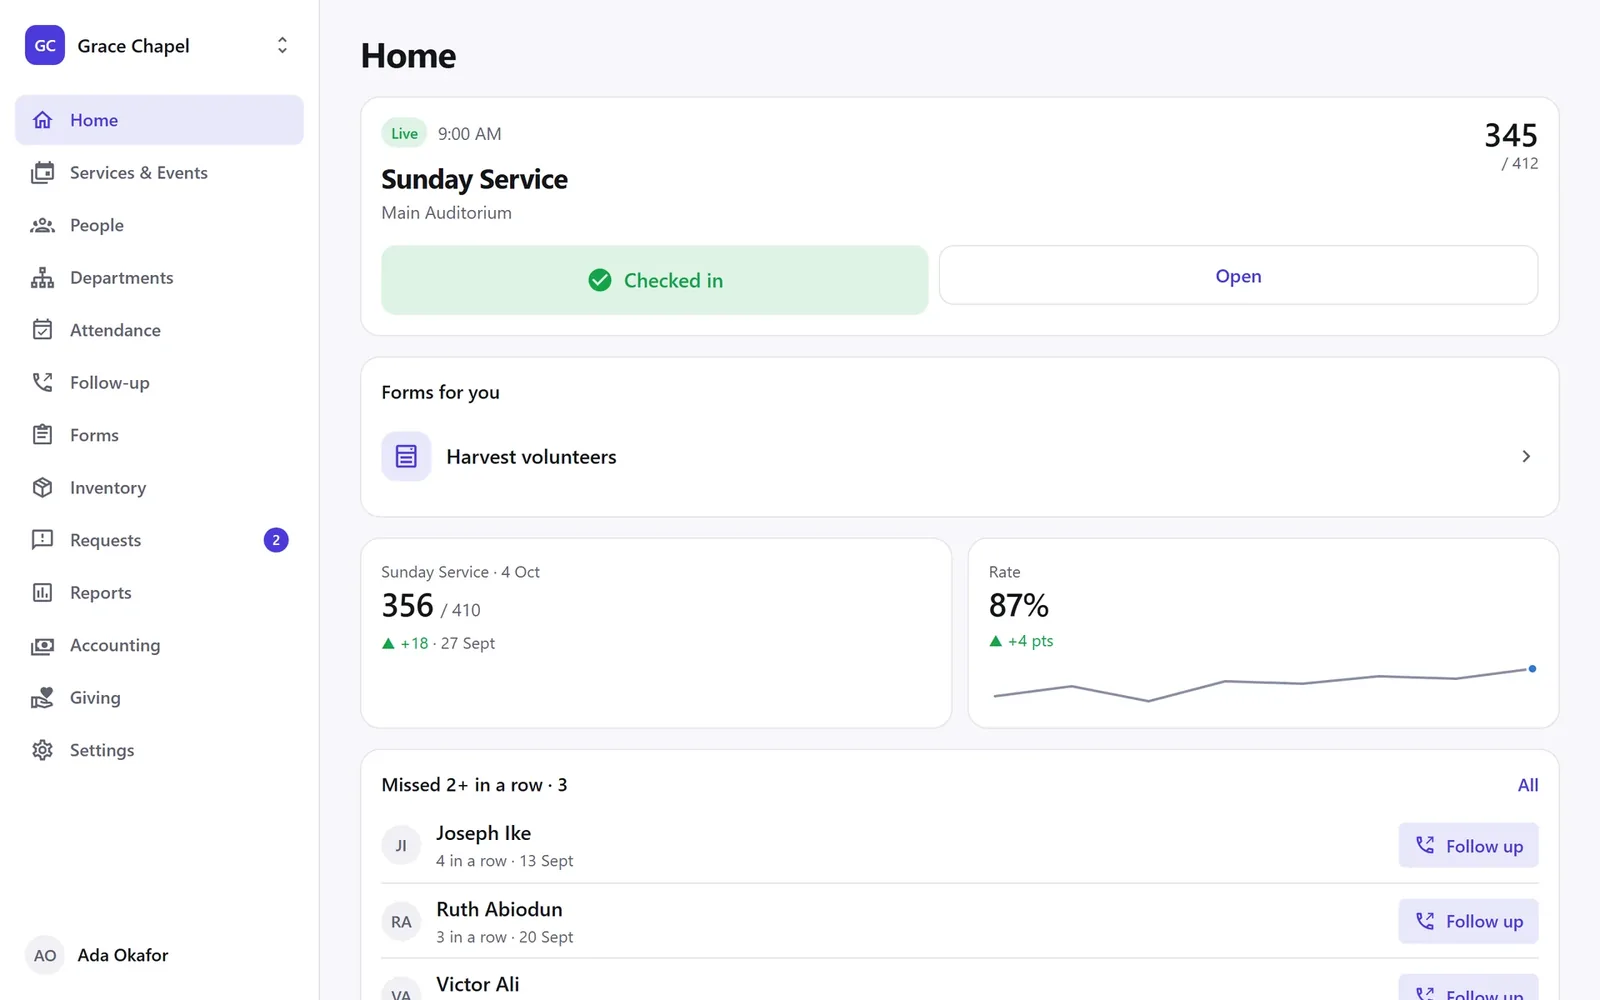Click the Home house icon in sidebar
The width and height of the screenshot is (1600, 1000).
pyautogui.click(x=42, y=120)
